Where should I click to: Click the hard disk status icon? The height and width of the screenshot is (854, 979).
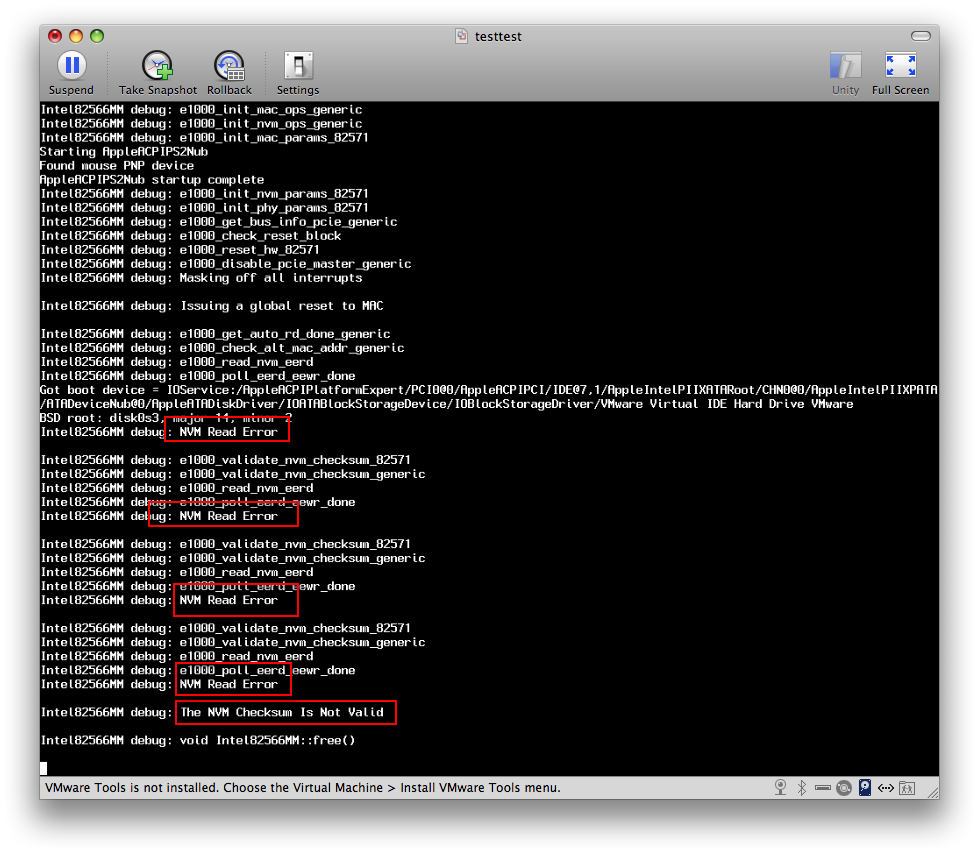pyautogui.click(x=865, y=788)
